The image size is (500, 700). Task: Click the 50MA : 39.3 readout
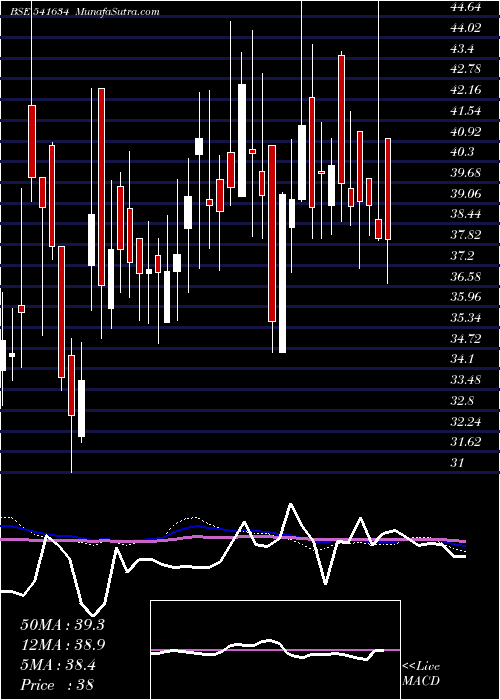point(62,625)
